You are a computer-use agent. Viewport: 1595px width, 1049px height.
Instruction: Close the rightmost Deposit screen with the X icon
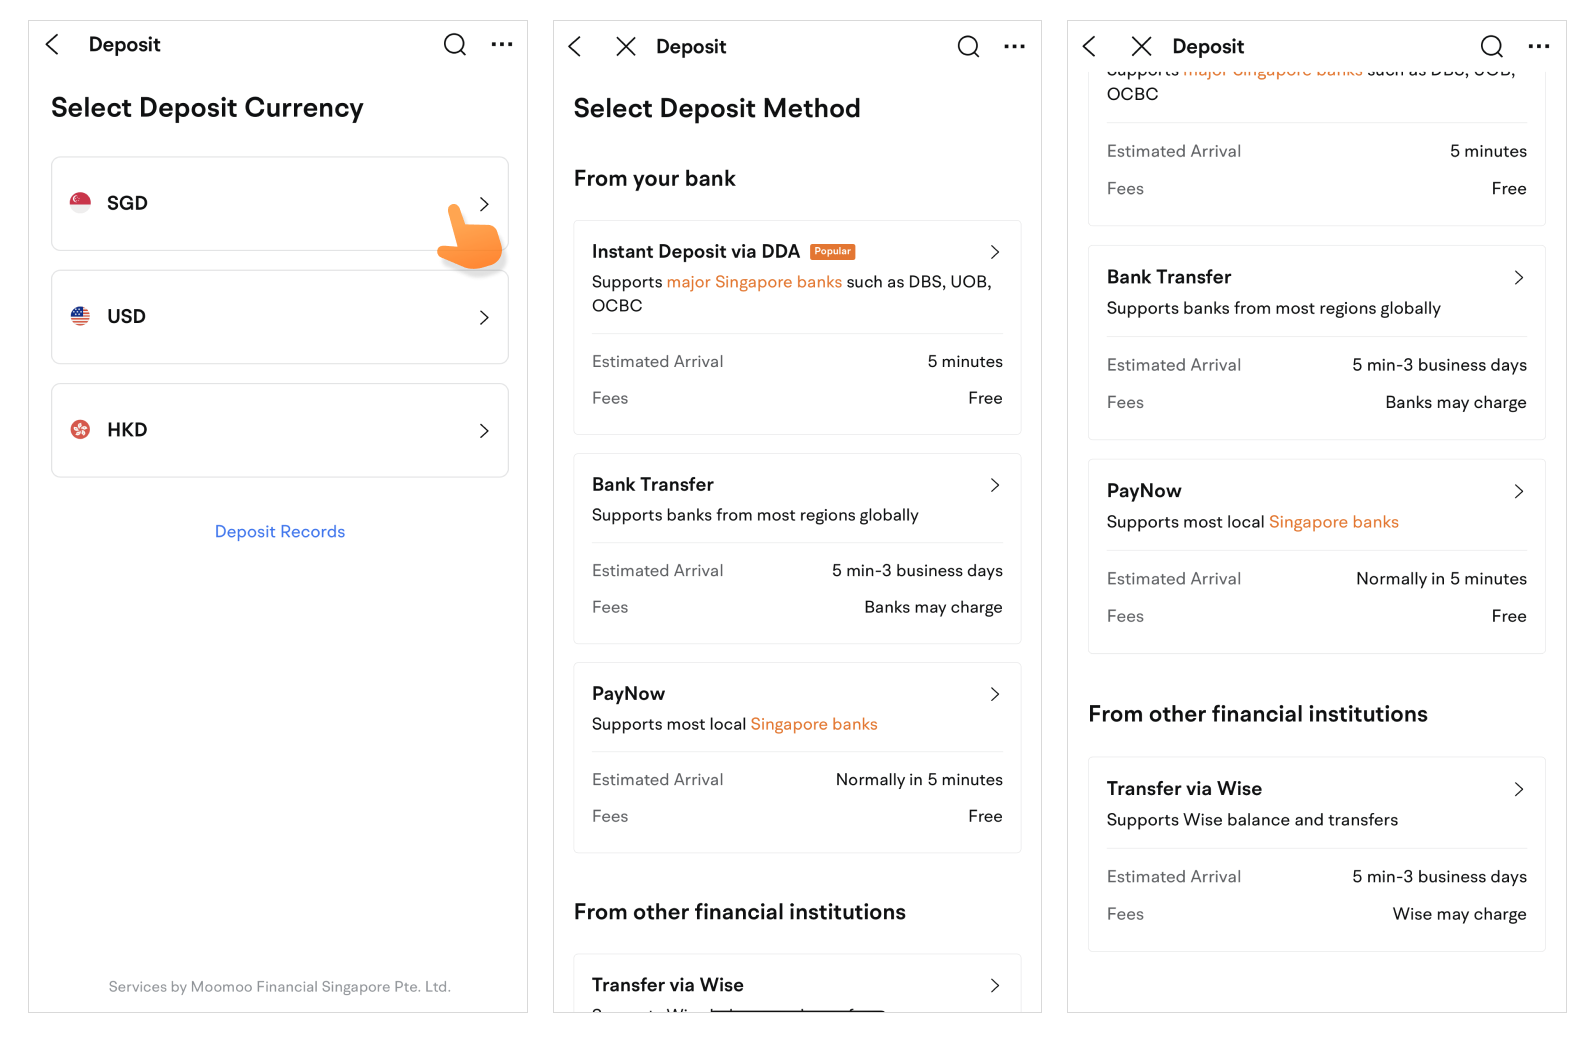(1141, 47)
